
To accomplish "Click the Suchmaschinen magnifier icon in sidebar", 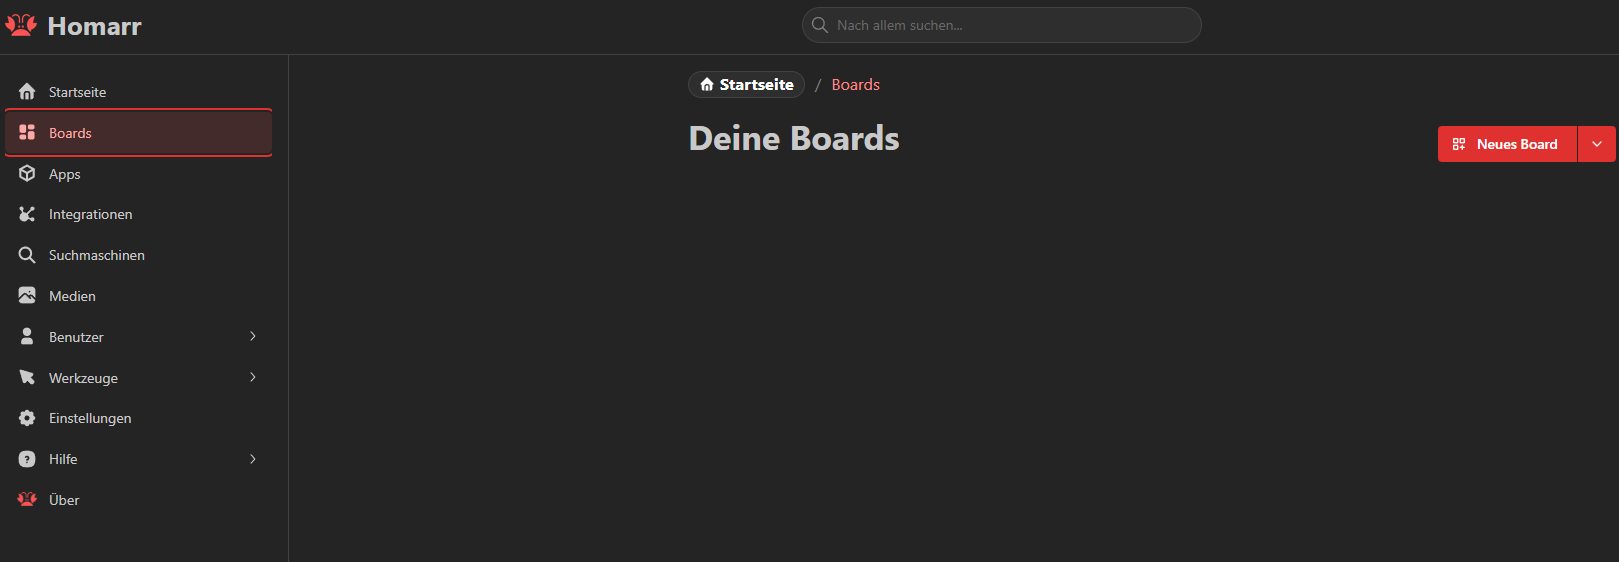I will (x=27, y=255).
